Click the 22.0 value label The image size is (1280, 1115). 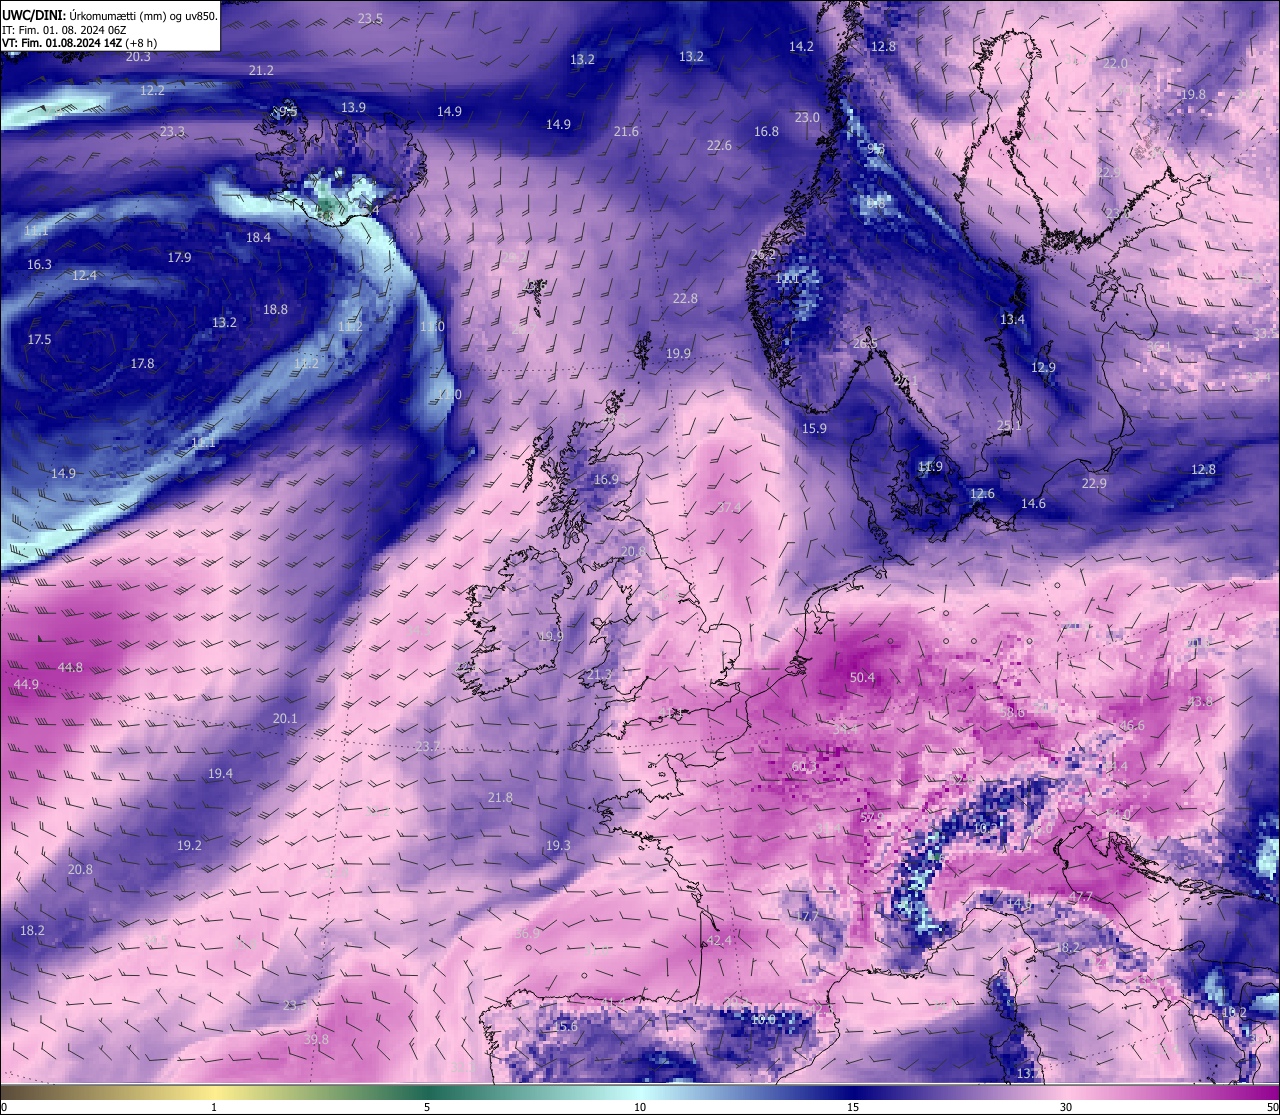coord(1115,64)
